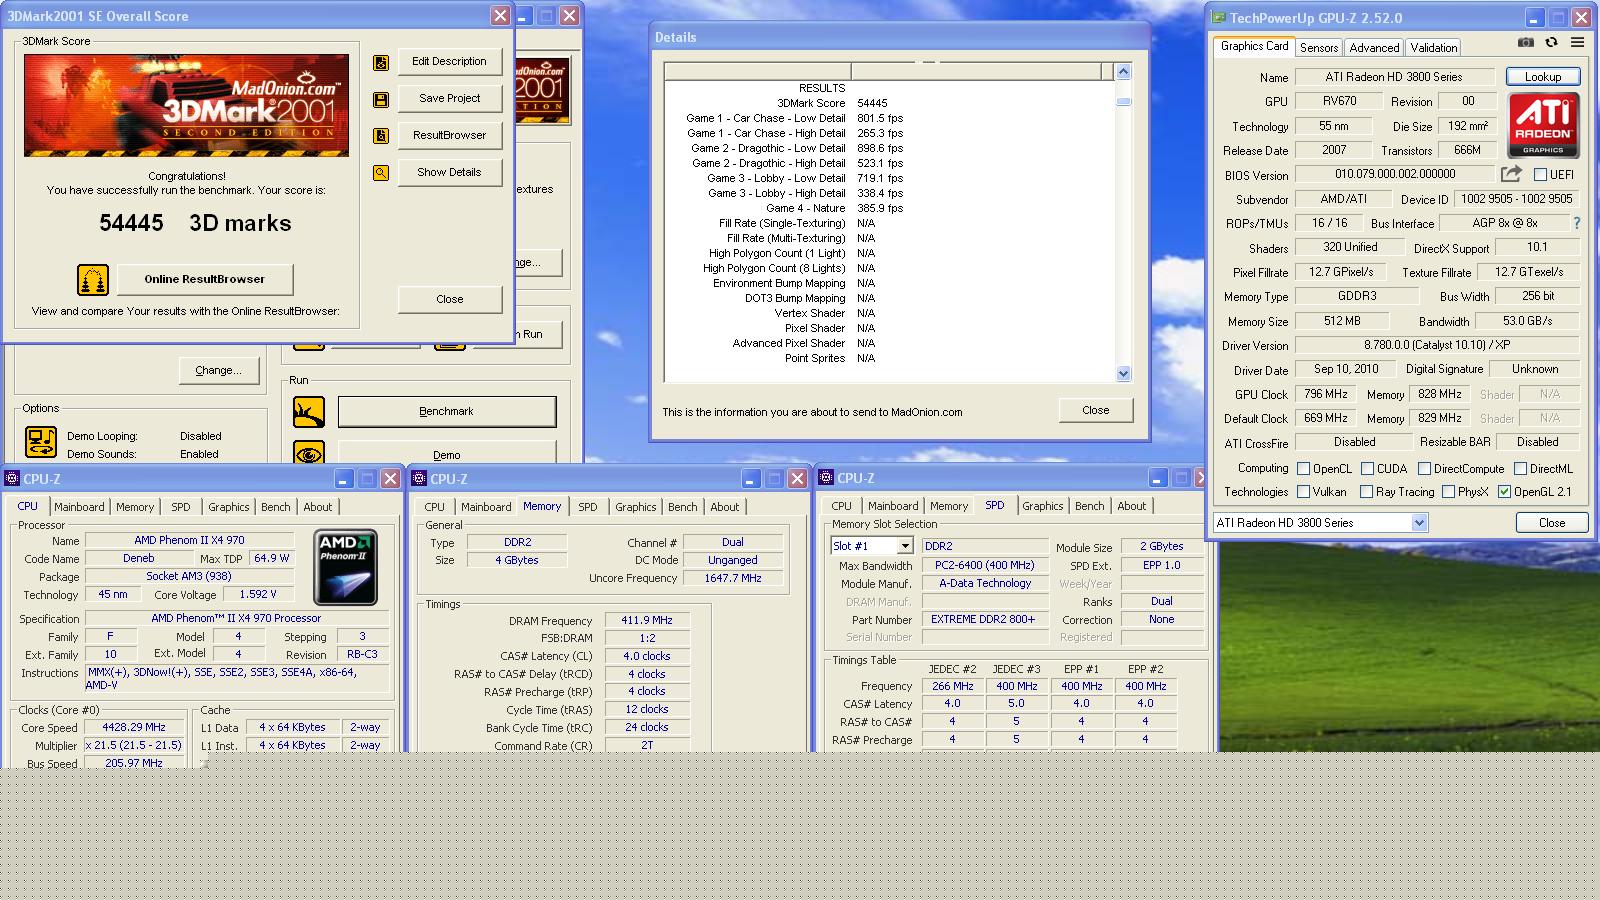
Task: Enable the DirectCompute checkbox
Action: click(1424, 468)
